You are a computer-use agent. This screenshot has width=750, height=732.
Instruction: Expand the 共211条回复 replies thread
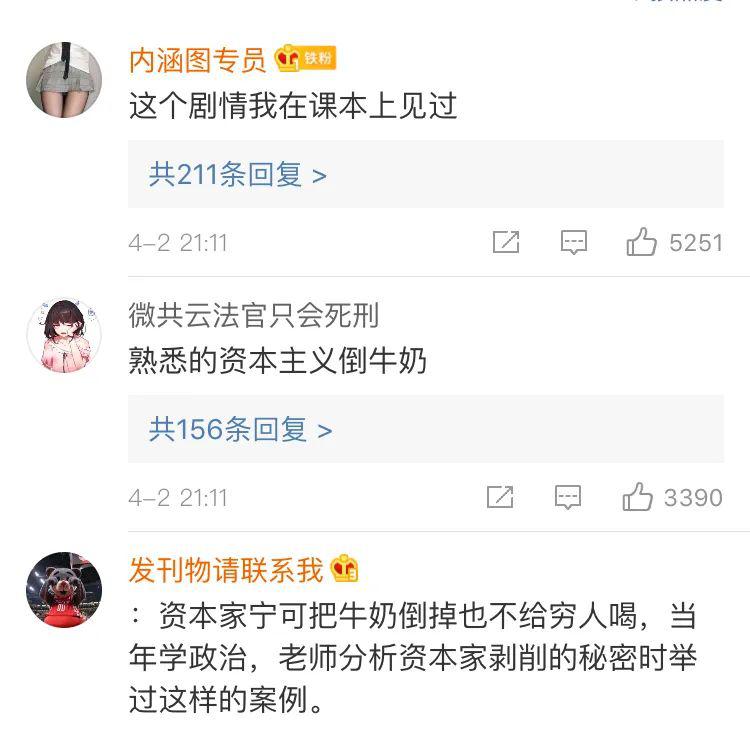[425, 174]
